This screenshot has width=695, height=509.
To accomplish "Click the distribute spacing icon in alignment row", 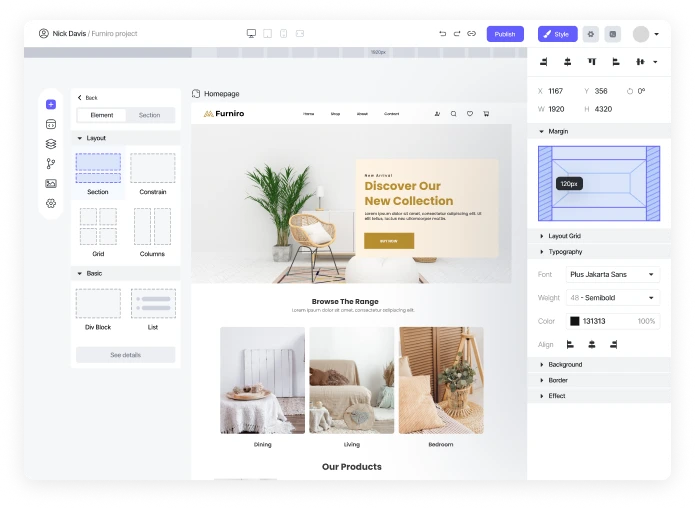I will (x=640, y=62).
